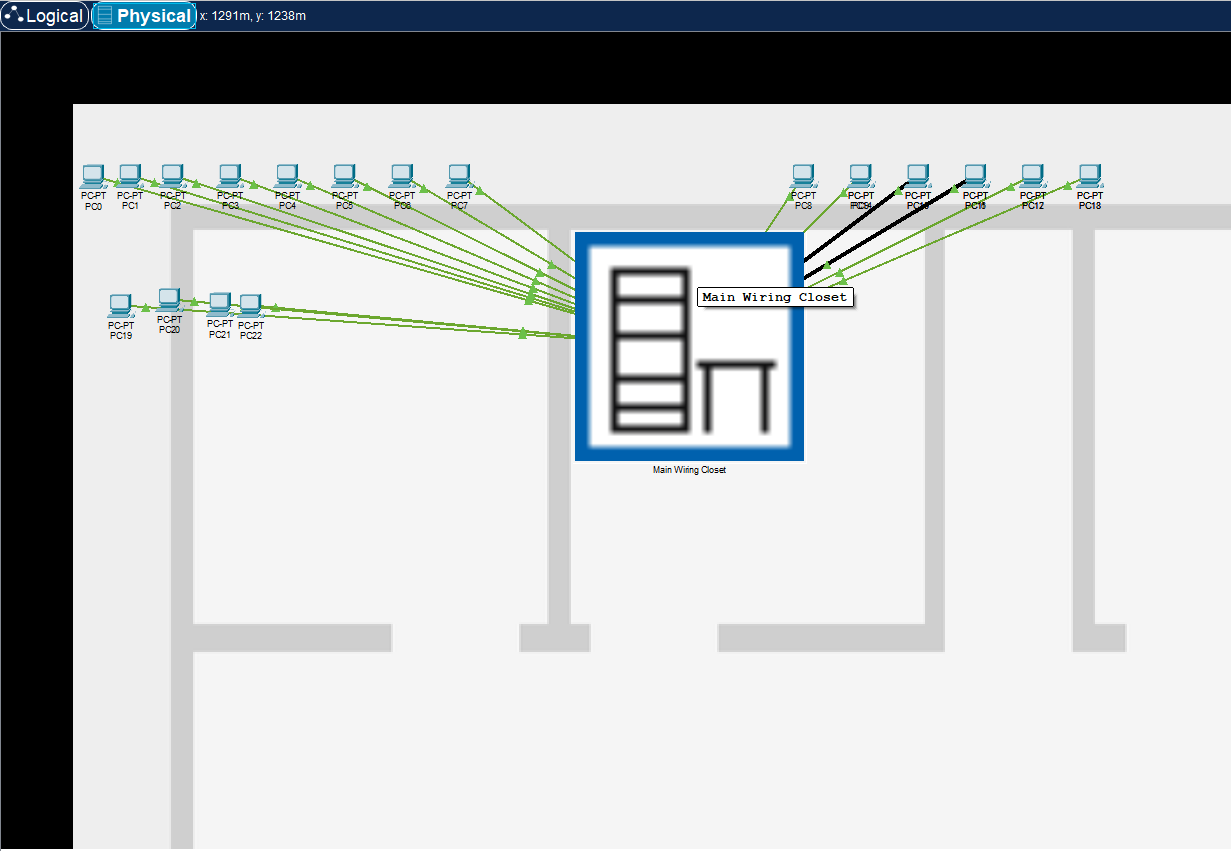The image size is (1231, 851).
Task: Pick the PC3 computer icon
Action: click(230, 177)
